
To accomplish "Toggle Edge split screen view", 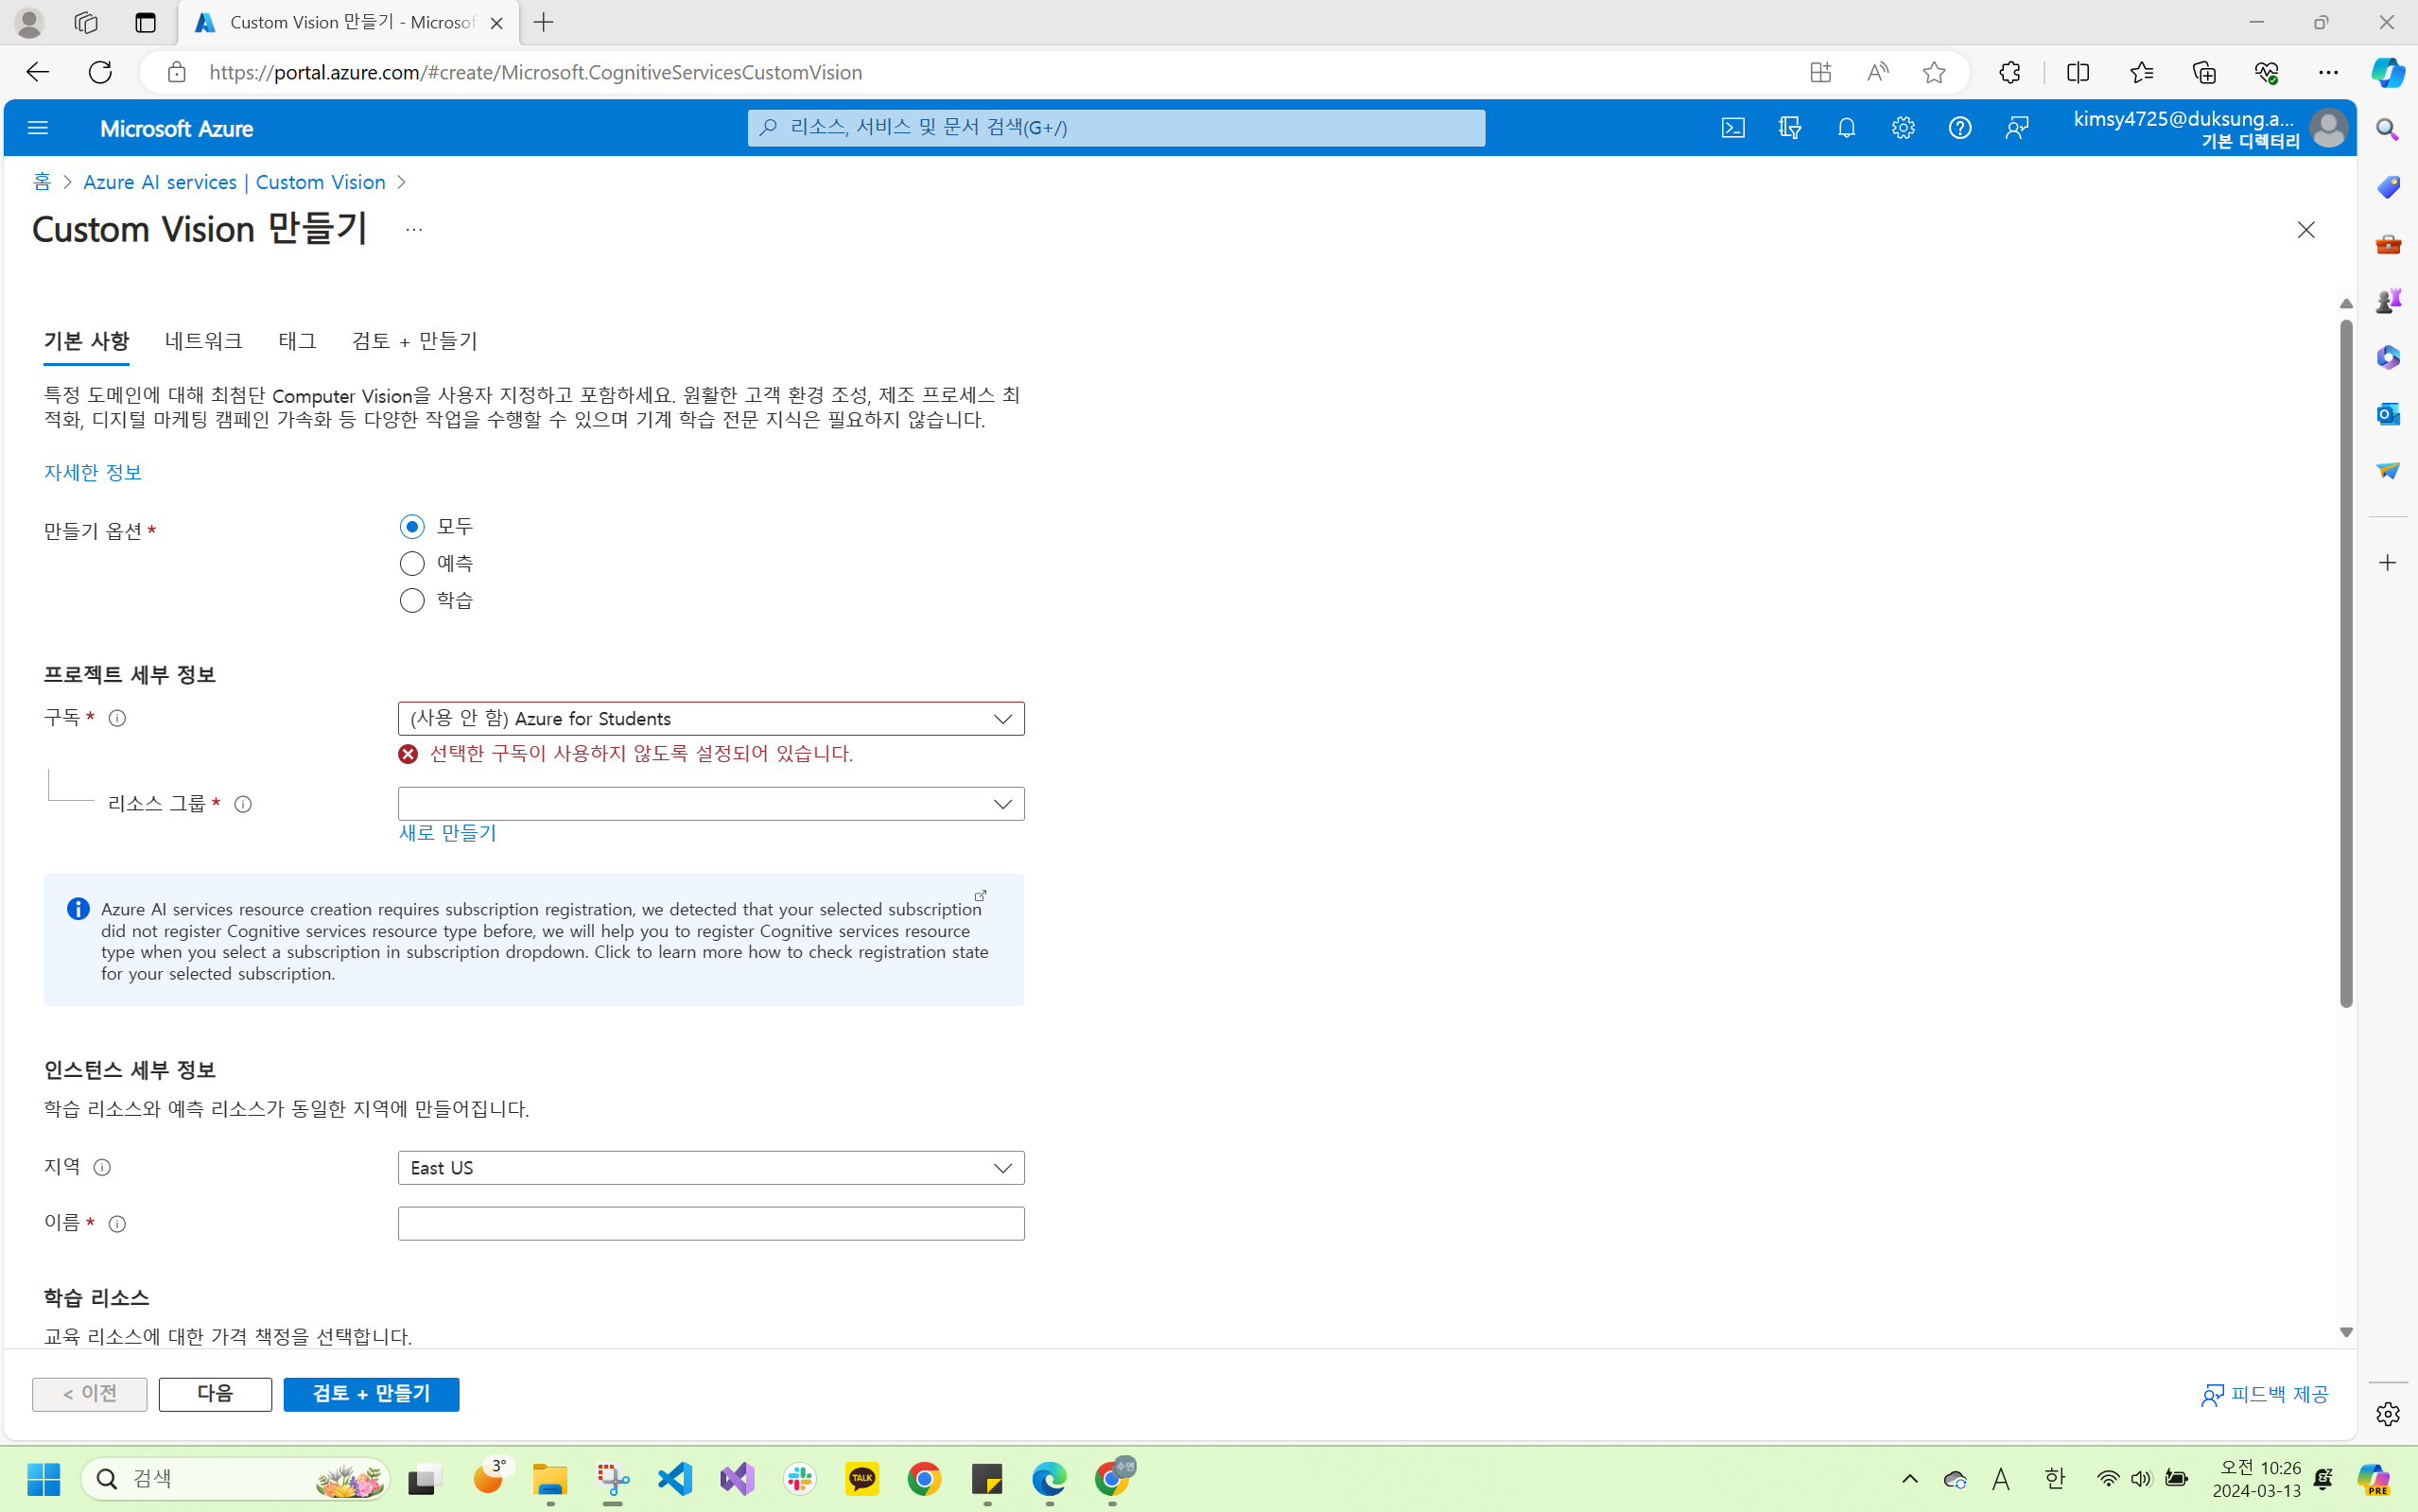I will pos(2078,72).
